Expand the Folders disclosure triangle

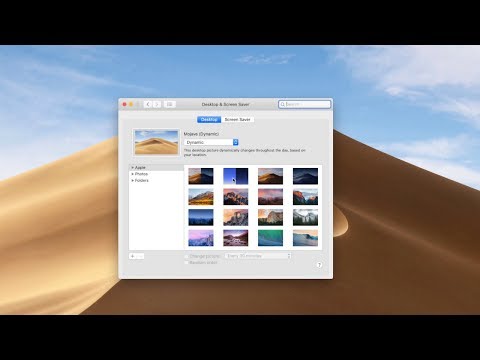[132, 180]
